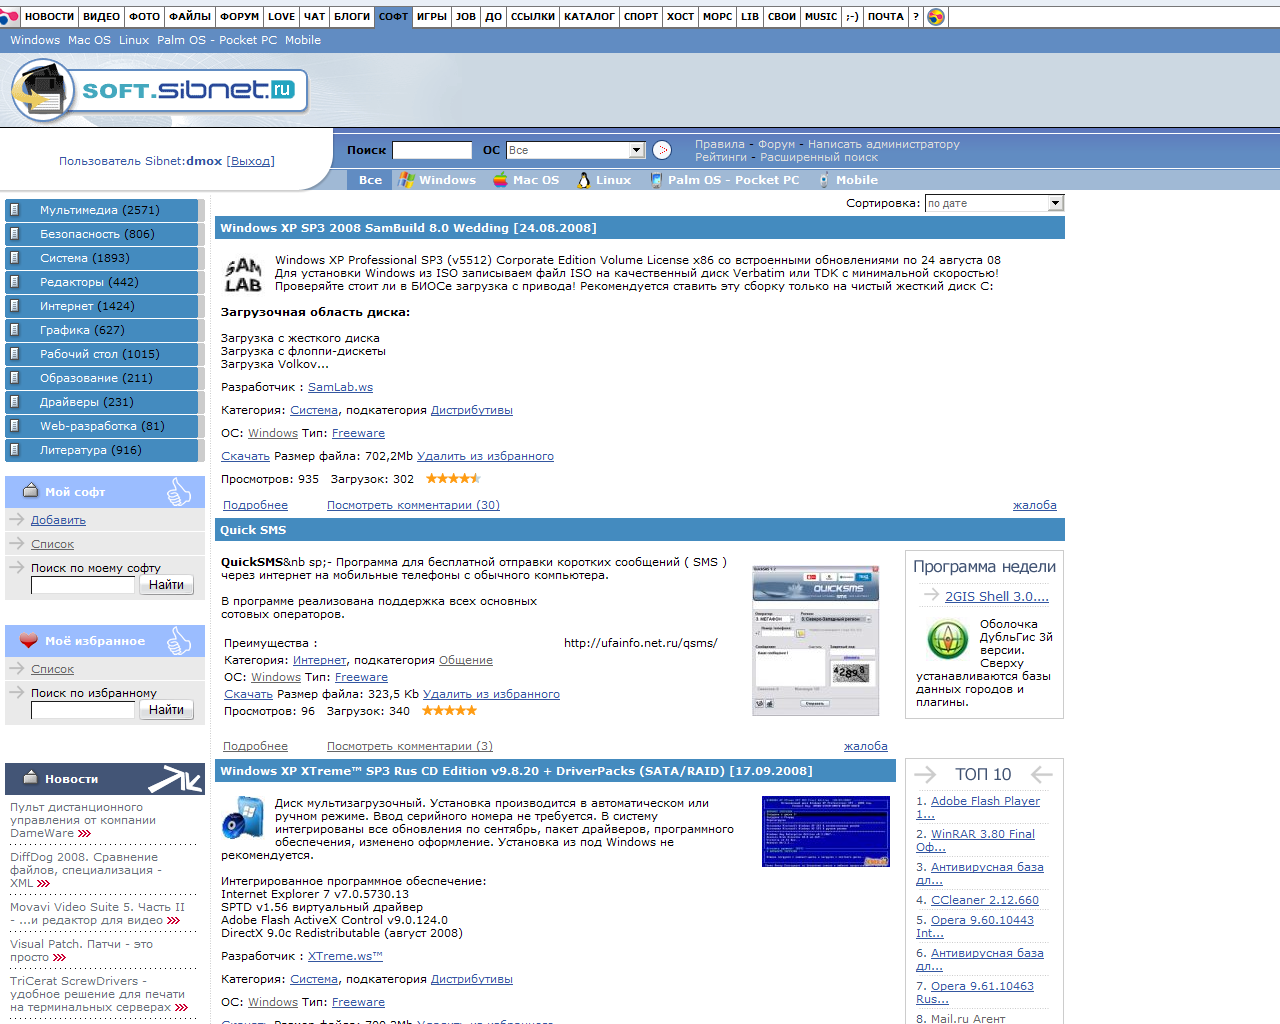The height and width of the screenshot is (1024, 1280).
Task: Click the 2GIS Shell program icon
Action: coord(947,639)
